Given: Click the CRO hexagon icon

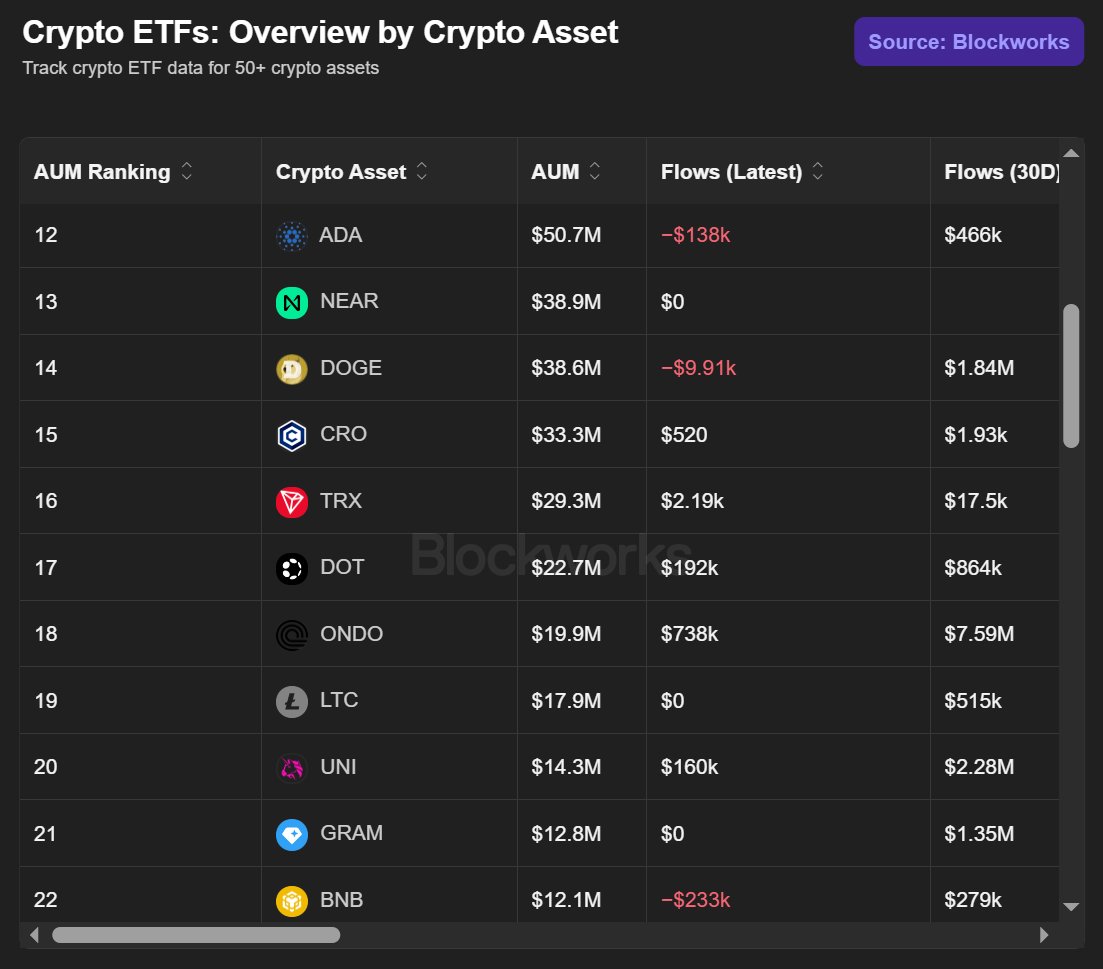Looking at the screenshot, I should [291, 435].
